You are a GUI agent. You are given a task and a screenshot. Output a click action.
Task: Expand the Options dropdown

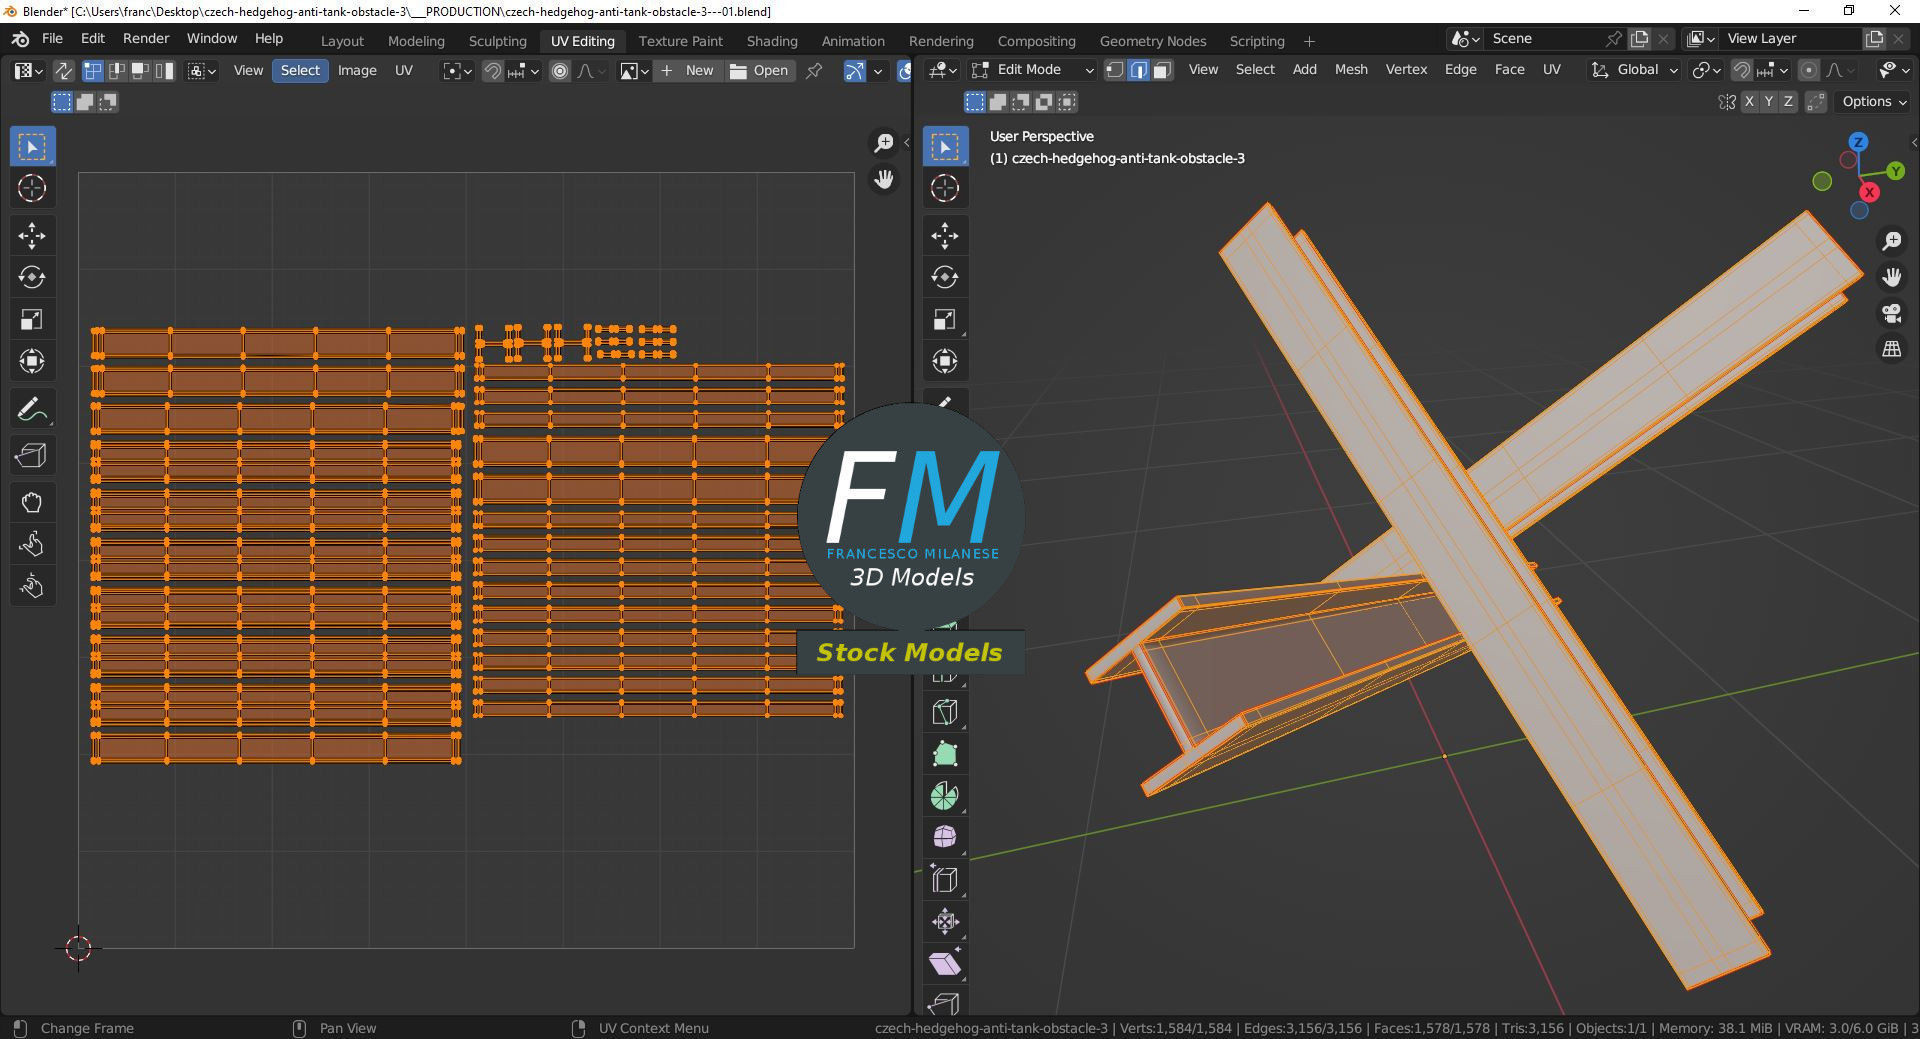(x=1874, y=101)
